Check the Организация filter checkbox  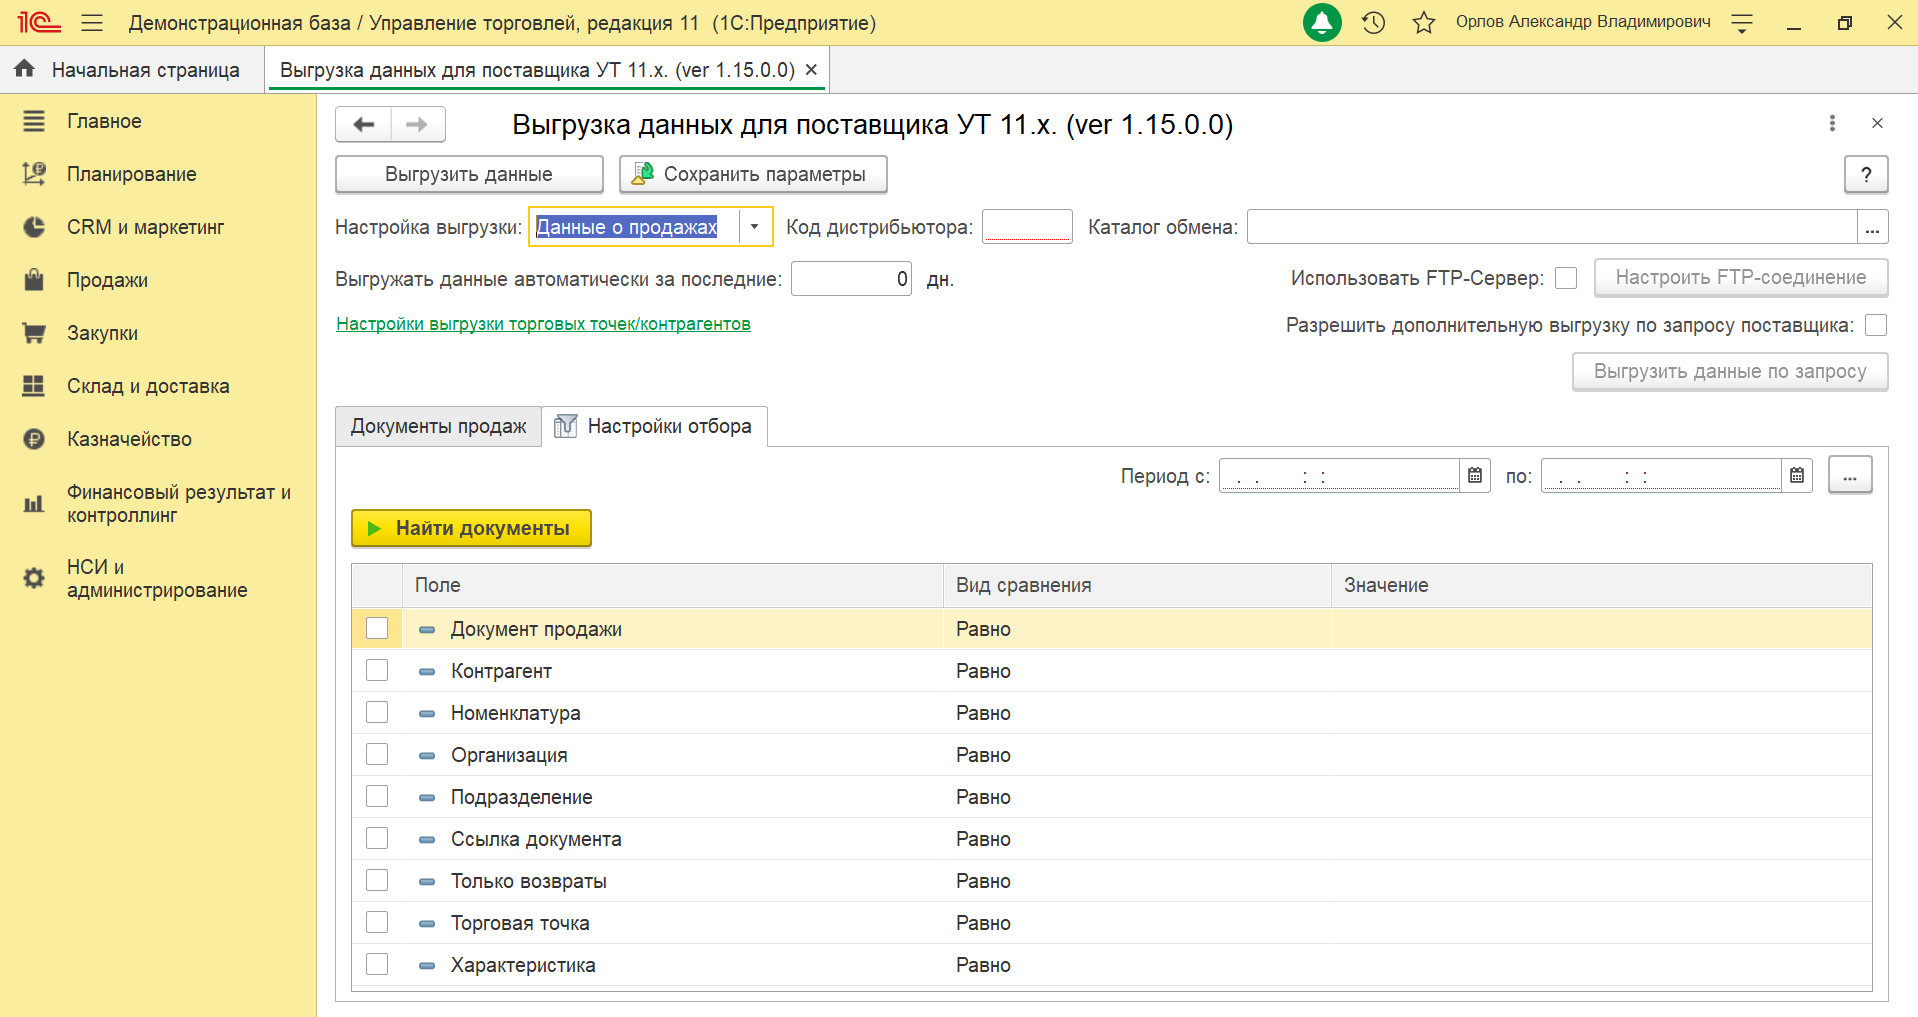pos(377,754)
